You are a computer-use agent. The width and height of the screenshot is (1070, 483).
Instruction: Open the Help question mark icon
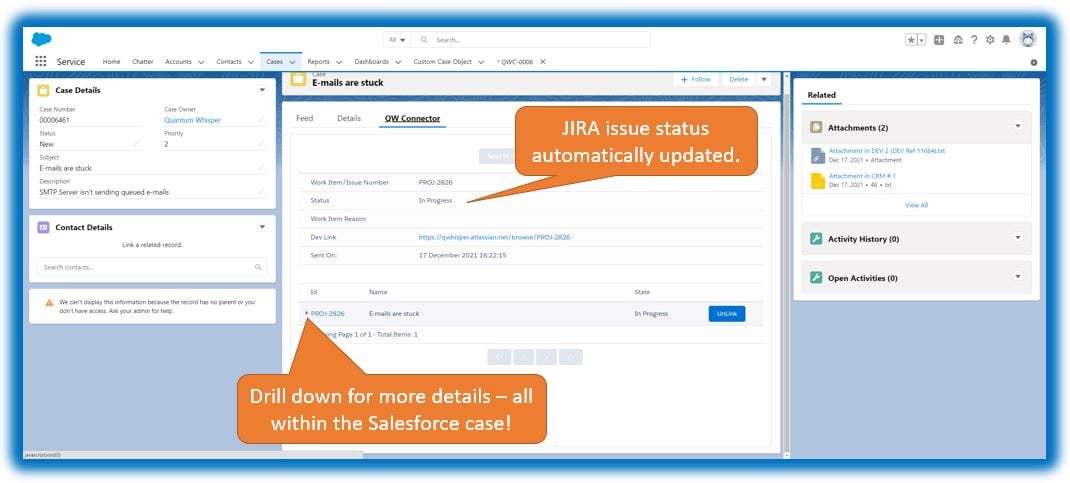coord(974,40)
